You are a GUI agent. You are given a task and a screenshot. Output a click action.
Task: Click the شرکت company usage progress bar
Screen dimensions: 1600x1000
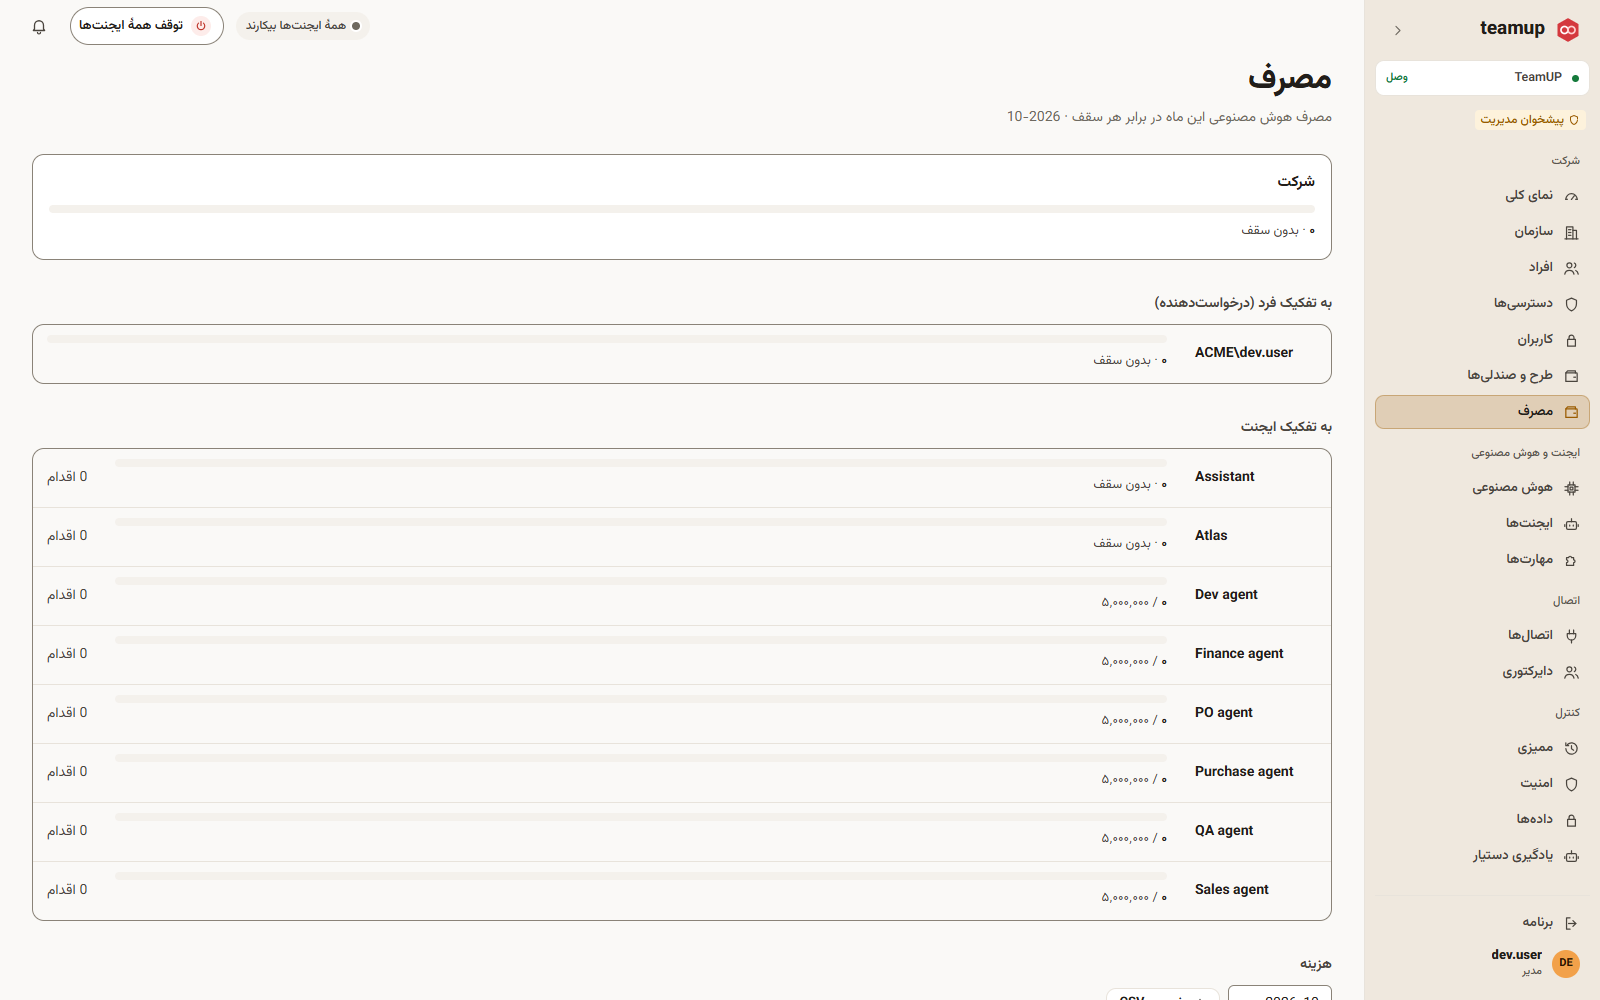coord(682,209)
